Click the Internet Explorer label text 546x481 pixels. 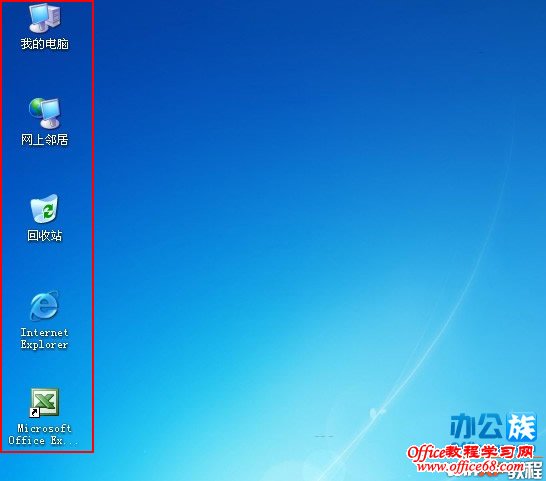click(x=44, y=338)
